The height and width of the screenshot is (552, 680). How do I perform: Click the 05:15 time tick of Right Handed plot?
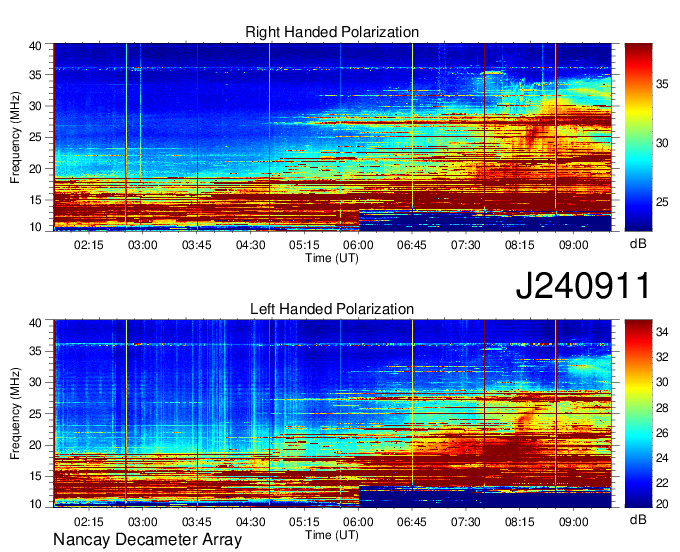click(x=304, y=245)
